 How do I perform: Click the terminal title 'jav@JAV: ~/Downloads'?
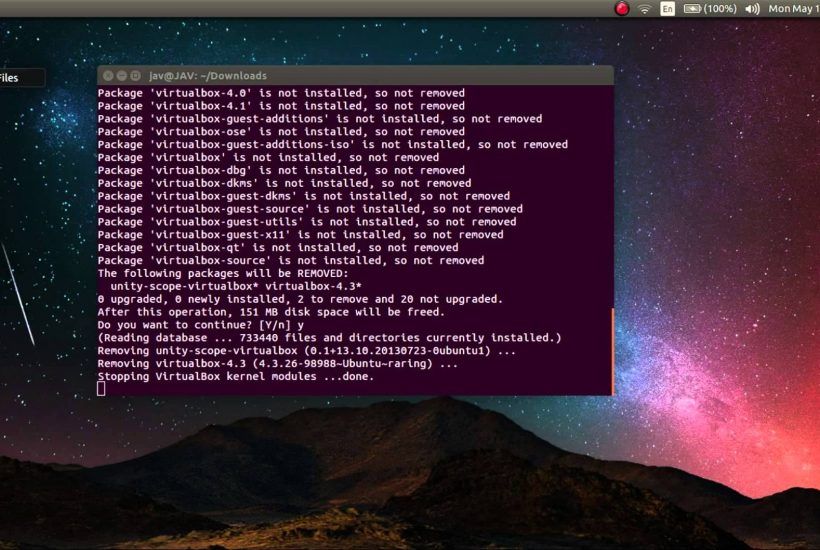pyautogui.click(x=208, y=76)
